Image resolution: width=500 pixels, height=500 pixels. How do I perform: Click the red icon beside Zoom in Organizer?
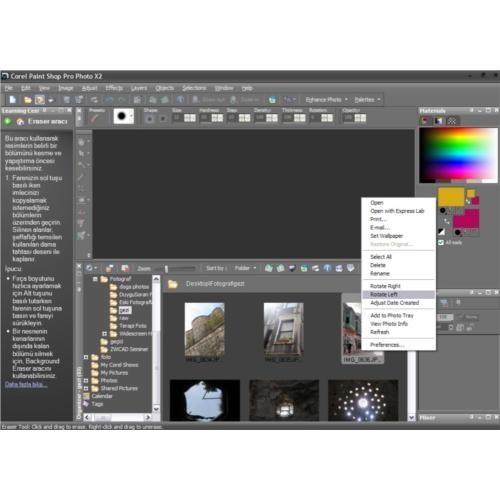[x=125, y=268]
